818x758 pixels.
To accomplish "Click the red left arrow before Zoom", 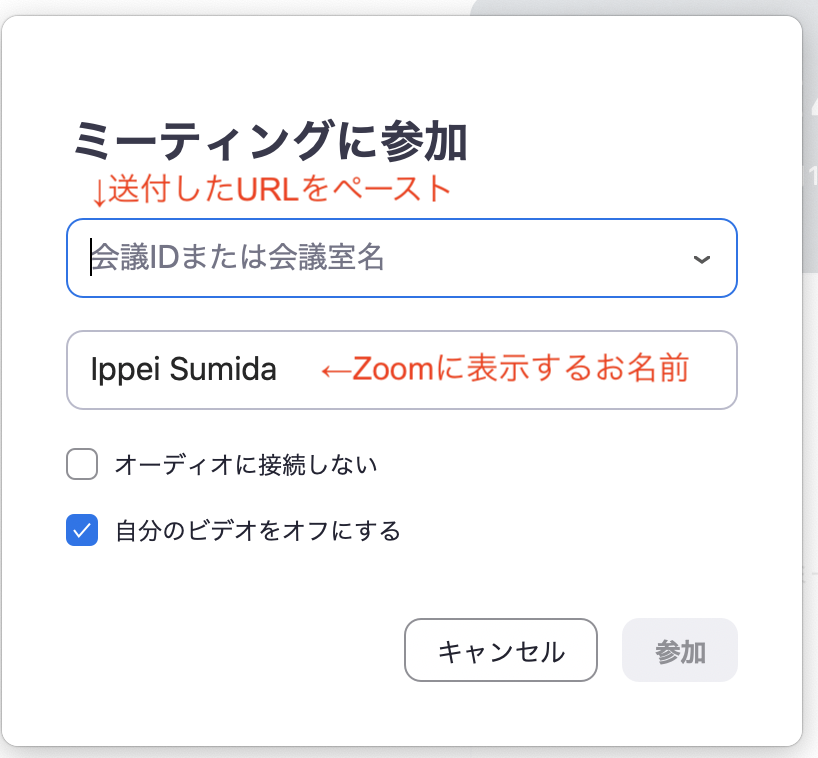I will (336, 371).
